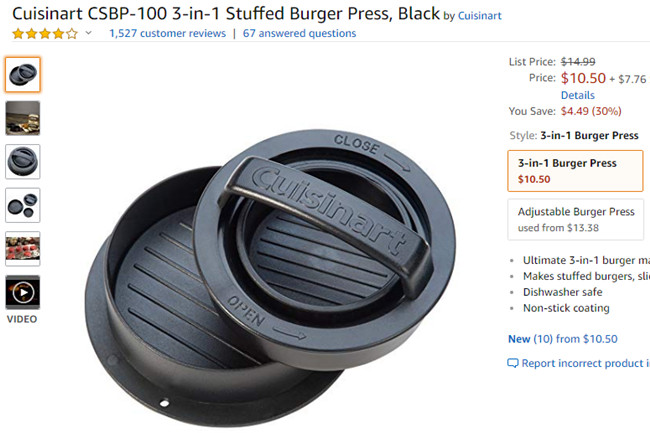This screenshot has width=650, height=433.
Task: Open the 67 answered questions link
Action: pyautogui.click(x=299, y=34)
